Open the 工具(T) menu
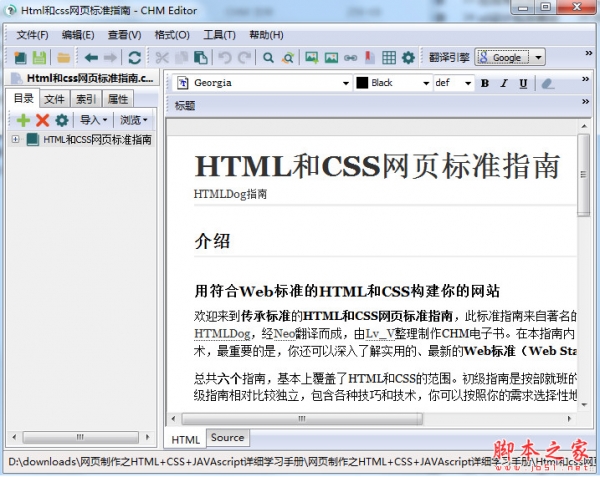The width and height of the screenshot is (600, 477). (x=219, y=35)
